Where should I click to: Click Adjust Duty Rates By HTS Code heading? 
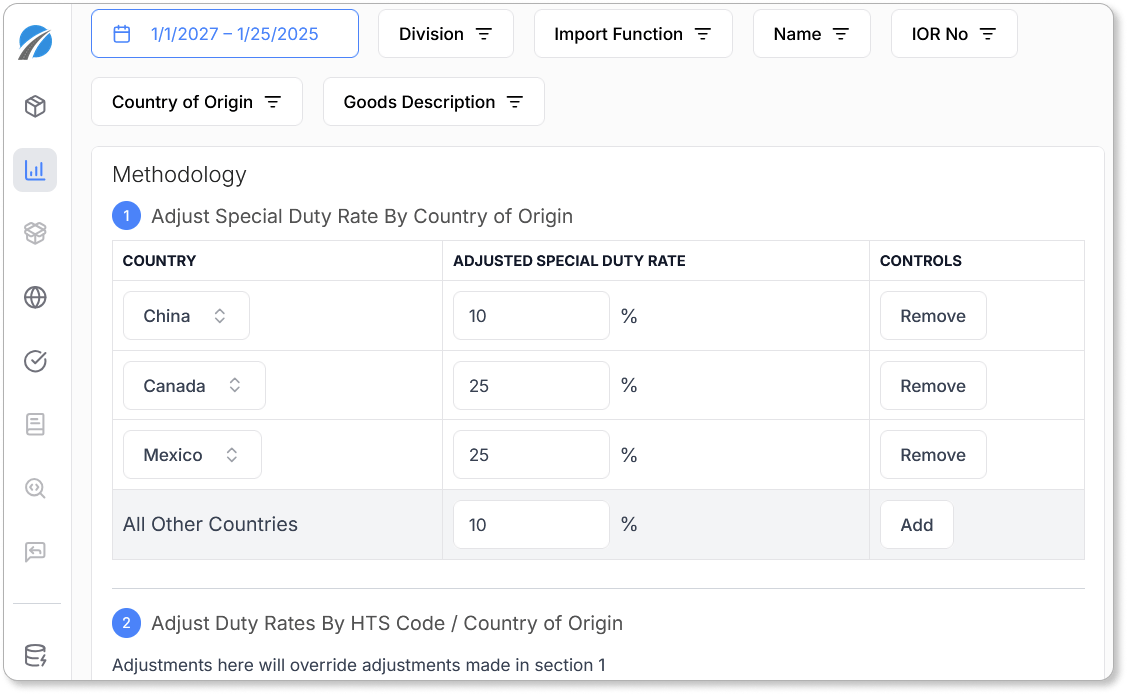(x=387, y=623)
